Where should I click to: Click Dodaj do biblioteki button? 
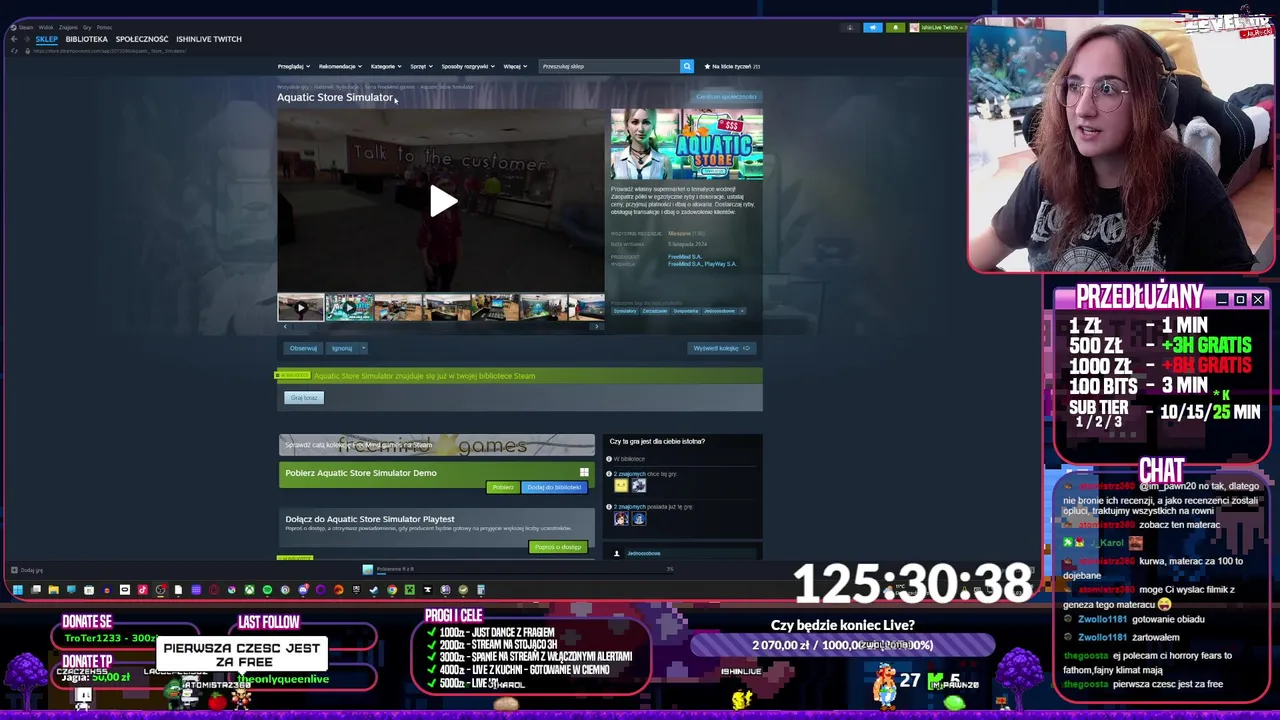(554, 487)
